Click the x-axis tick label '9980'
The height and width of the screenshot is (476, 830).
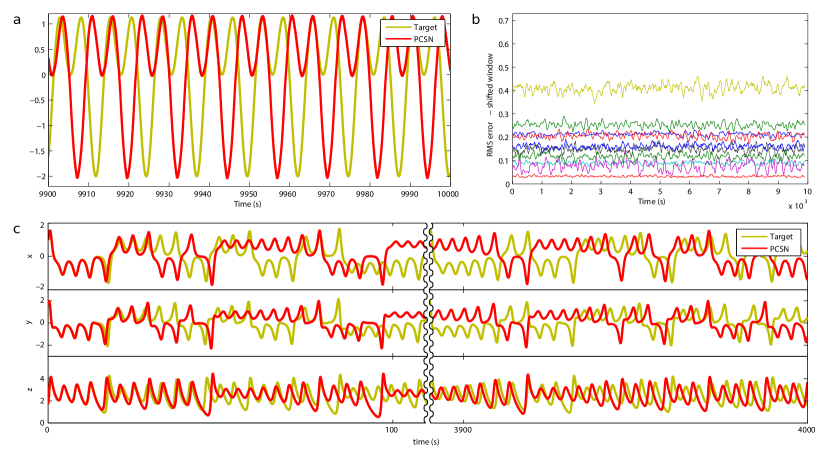coord(366,194)
